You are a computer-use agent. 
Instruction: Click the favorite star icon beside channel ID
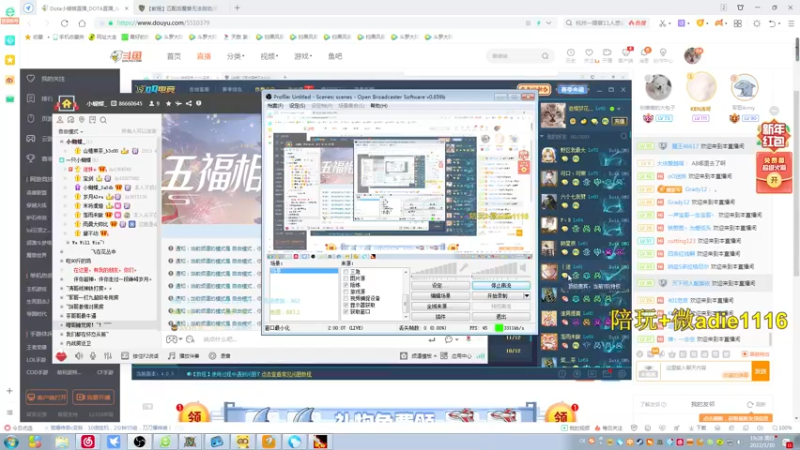[x=168, y=104]
